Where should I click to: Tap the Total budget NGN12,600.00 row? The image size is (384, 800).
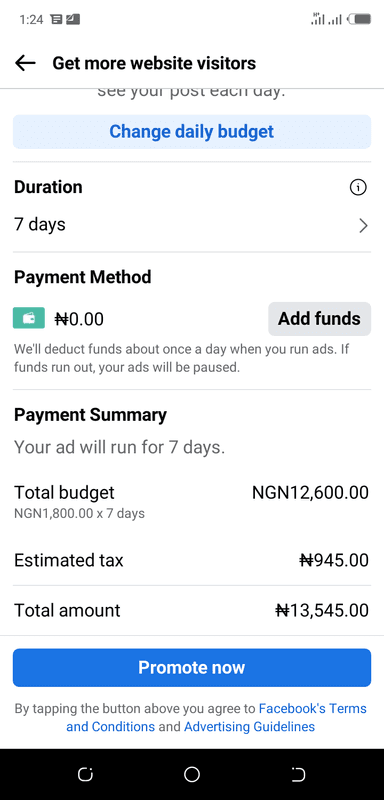tap(192, 501)
